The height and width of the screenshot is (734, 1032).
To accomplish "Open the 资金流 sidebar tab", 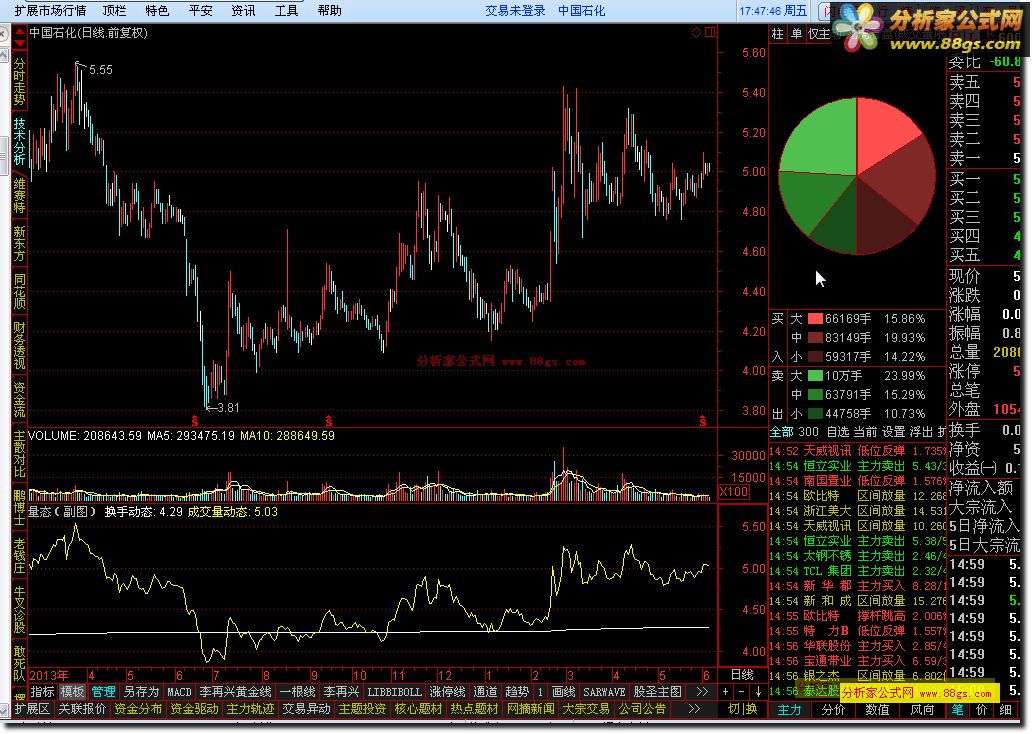I will (20, 400).
